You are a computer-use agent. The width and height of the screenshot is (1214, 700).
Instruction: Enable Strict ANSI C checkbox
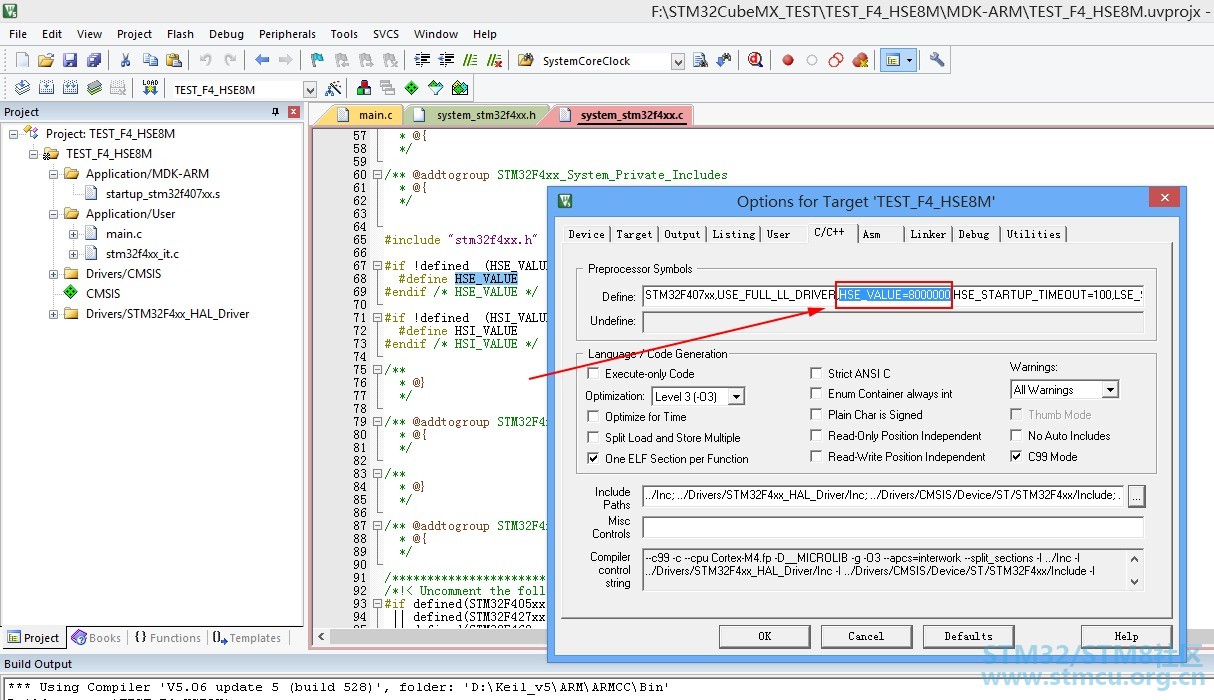pyautogui.click(x=818, y=374)
